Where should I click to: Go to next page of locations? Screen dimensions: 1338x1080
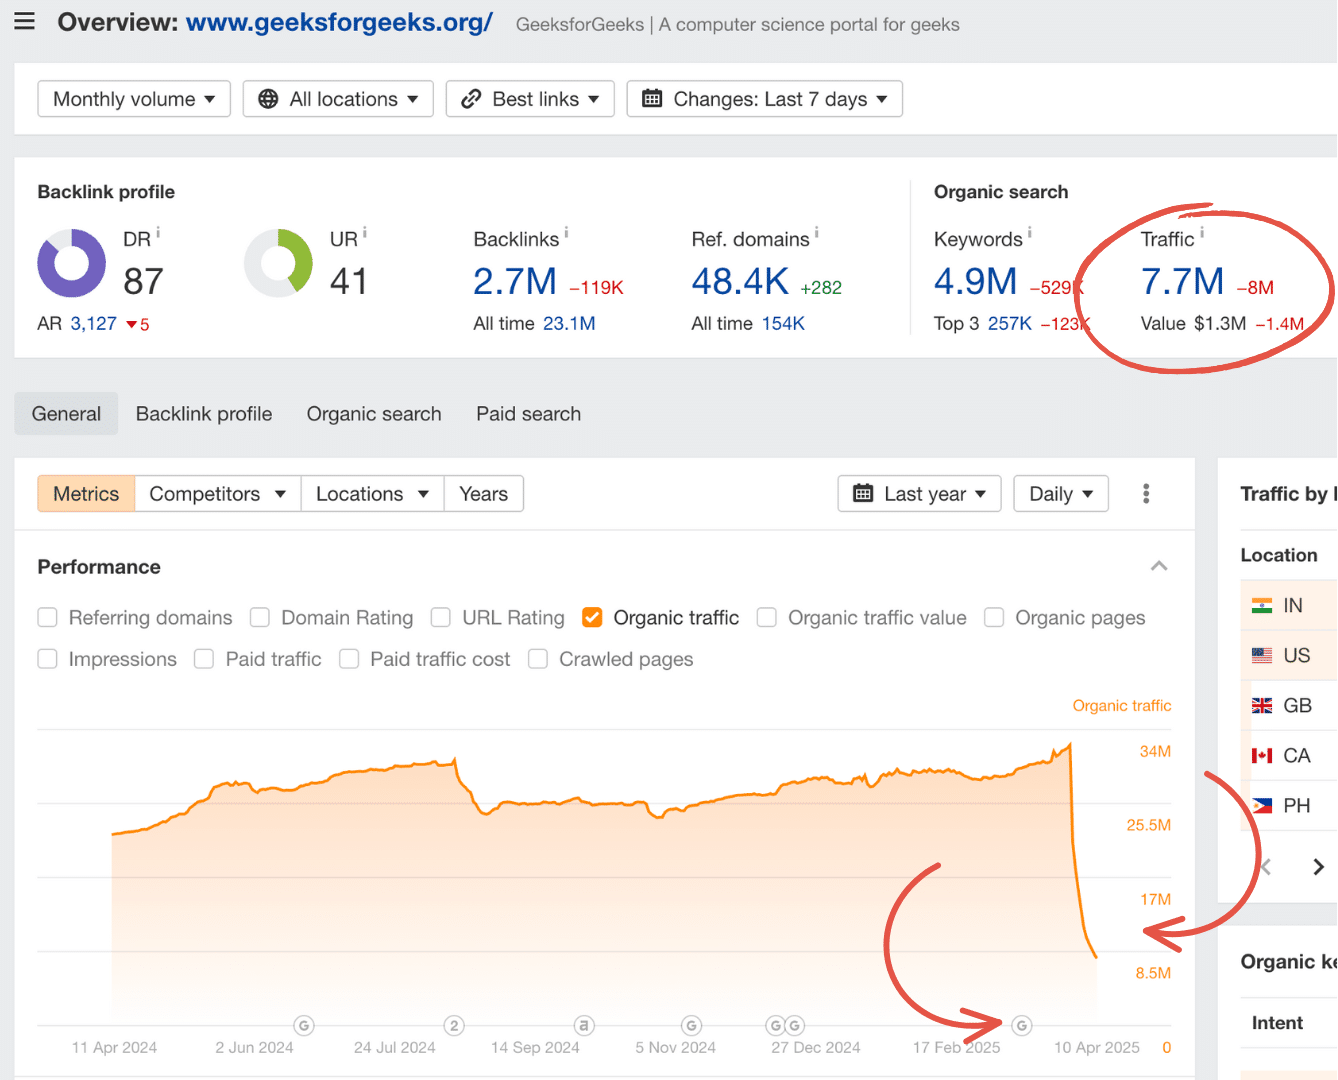tap(1318, 867)
